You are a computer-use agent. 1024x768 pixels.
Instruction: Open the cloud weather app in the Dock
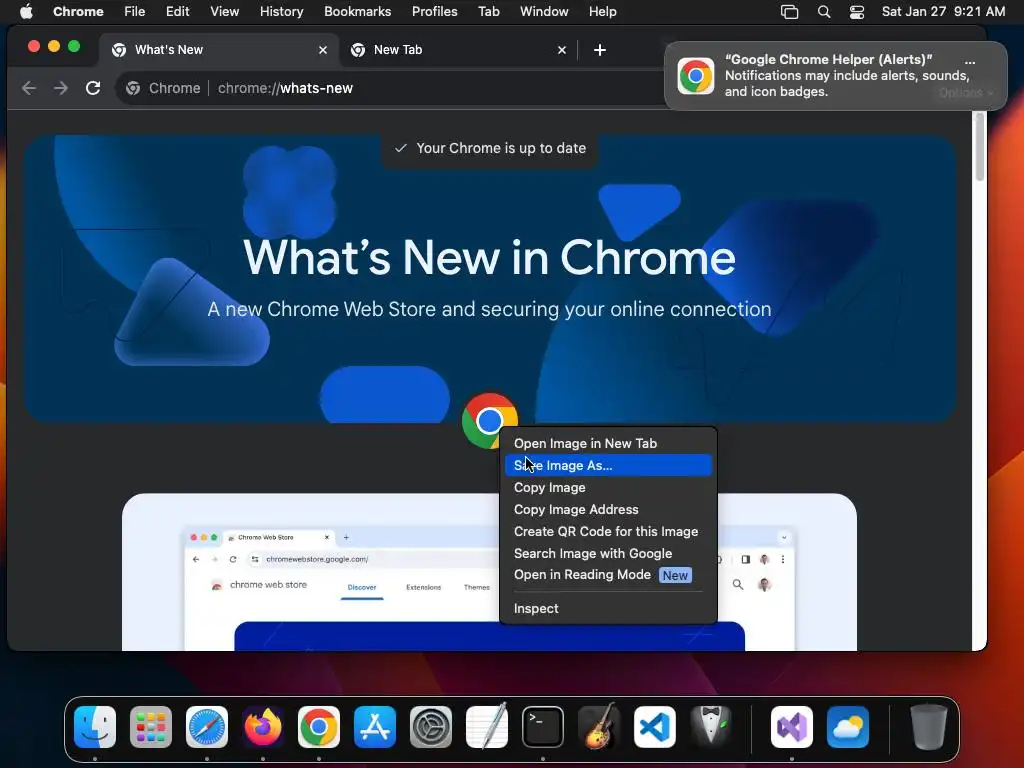point(848,727)
